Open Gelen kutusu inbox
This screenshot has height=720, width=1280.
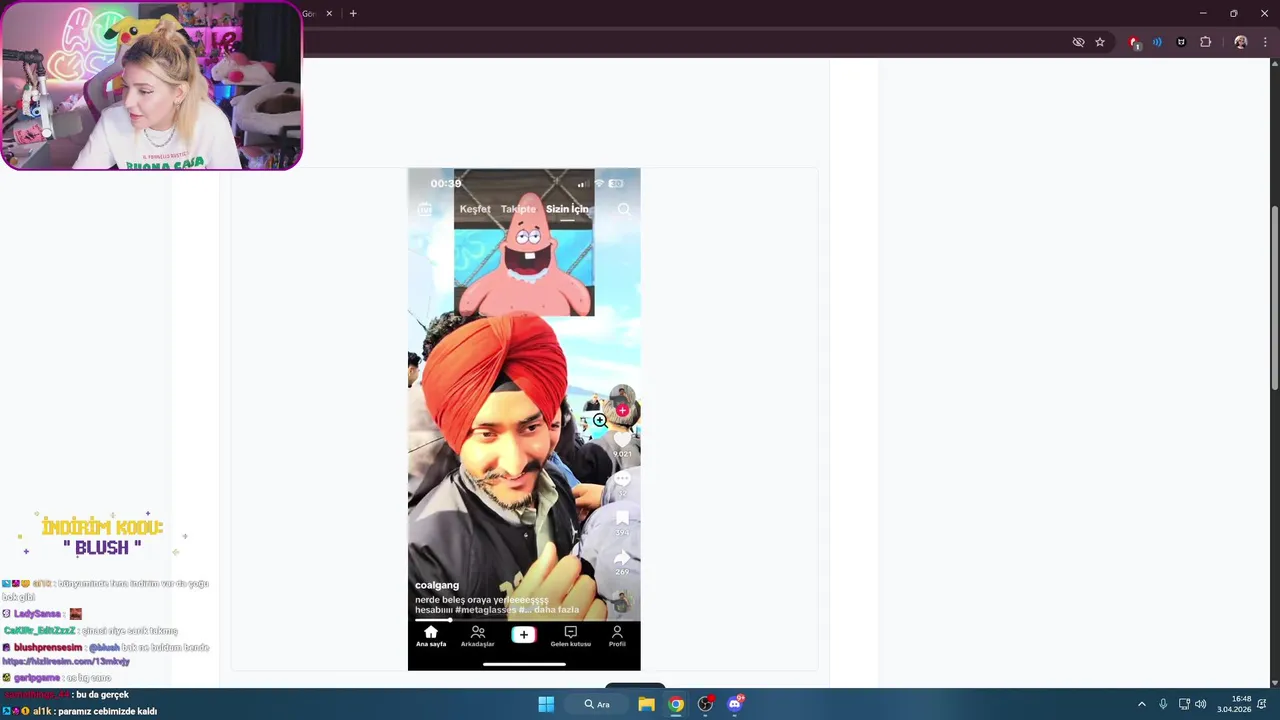point(570,636)
